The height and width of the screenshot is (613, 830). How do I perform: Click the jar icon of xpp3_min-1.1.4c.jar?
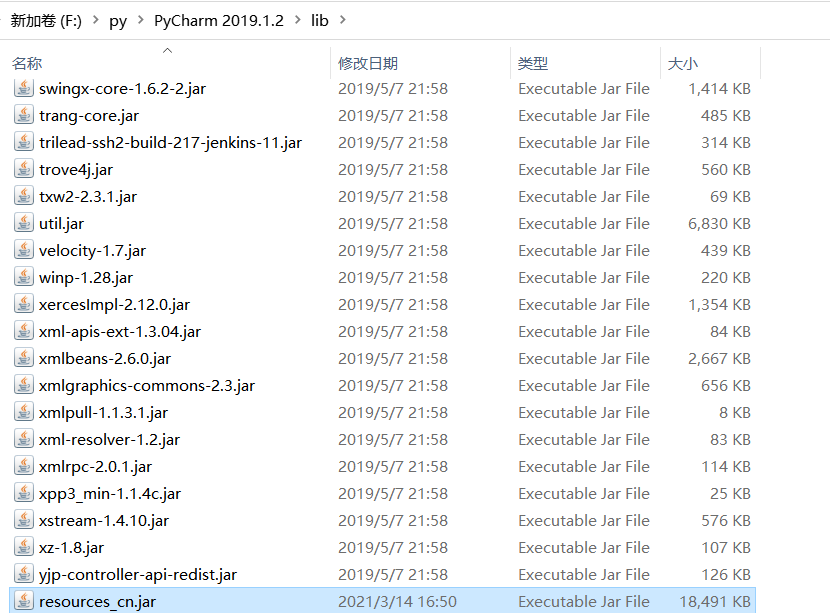(x=24, y=493)
